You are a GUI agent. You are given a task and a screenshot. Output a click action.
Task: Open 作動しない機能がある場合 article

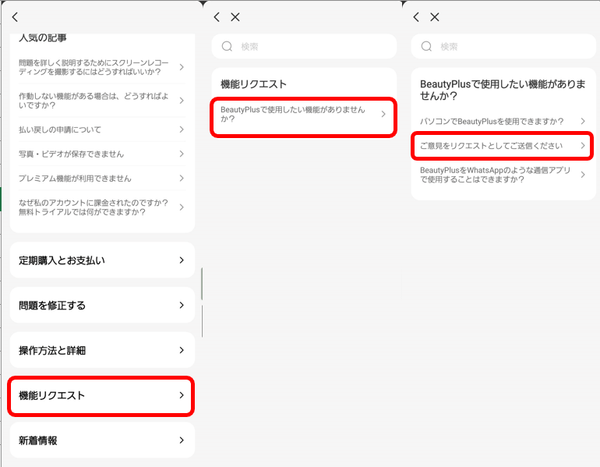[102, 100]
